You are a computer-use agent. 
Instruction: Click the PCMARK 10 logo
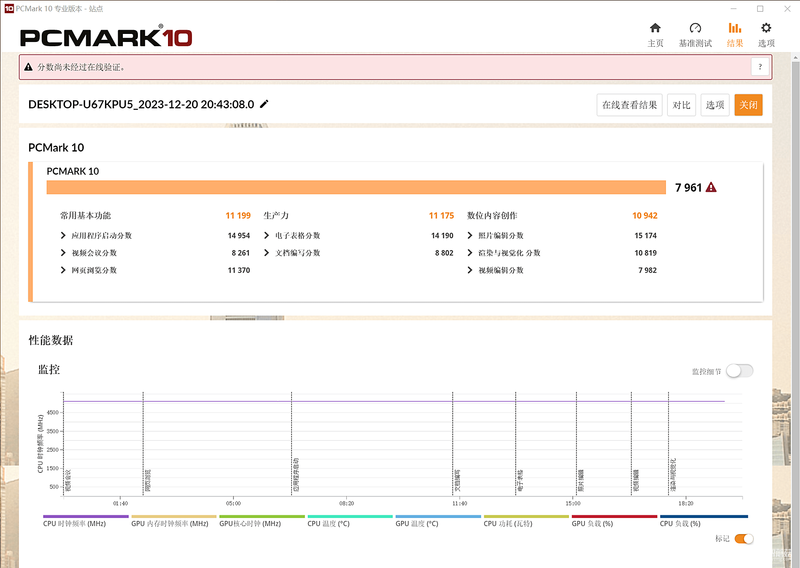tap(106, 37)
